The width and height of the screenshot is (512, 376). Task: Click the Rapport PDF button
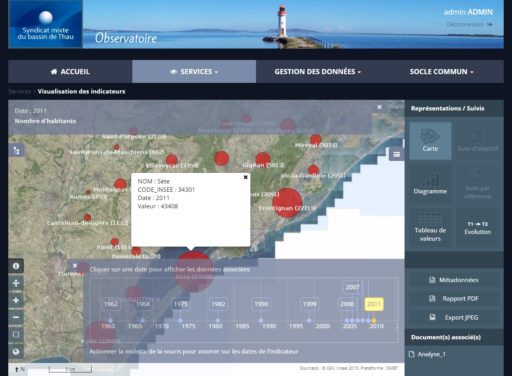click(x=455, y=299)
